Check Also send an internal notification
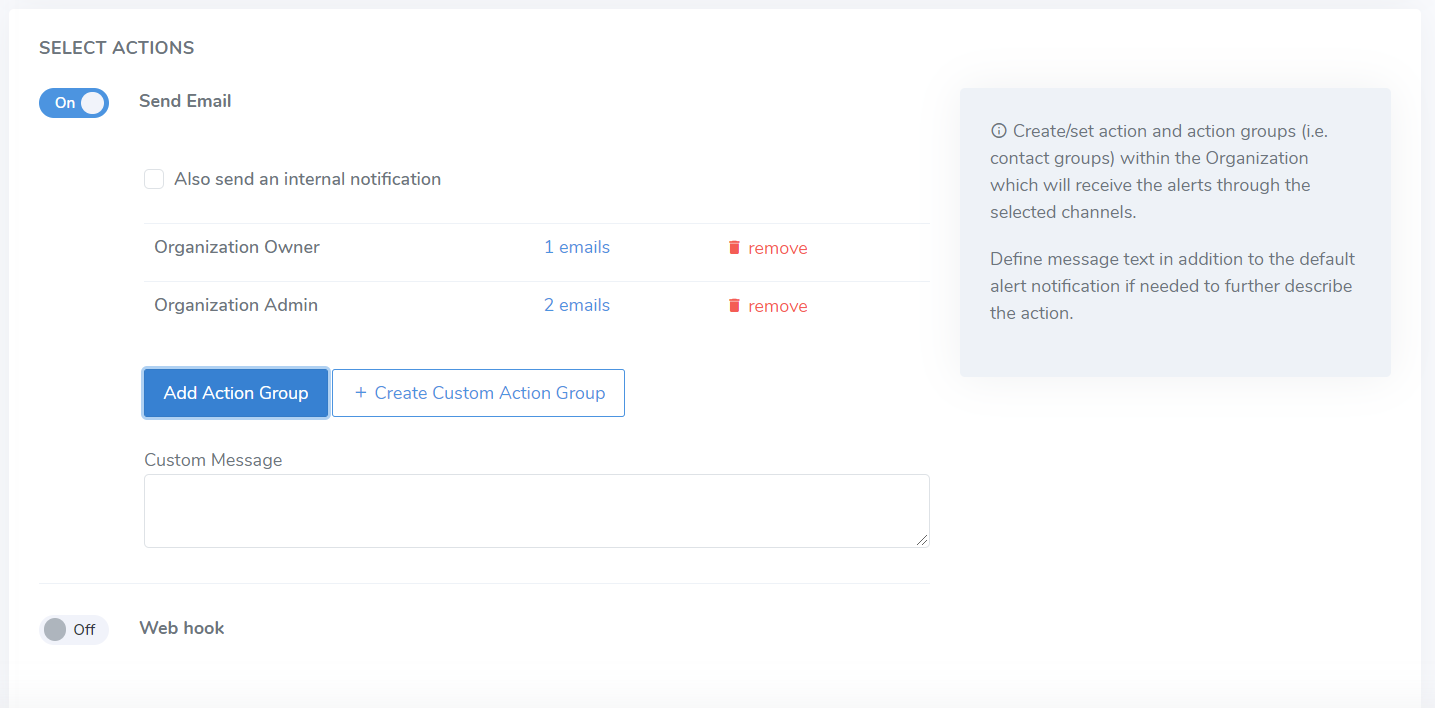 (x=154, y=179)
